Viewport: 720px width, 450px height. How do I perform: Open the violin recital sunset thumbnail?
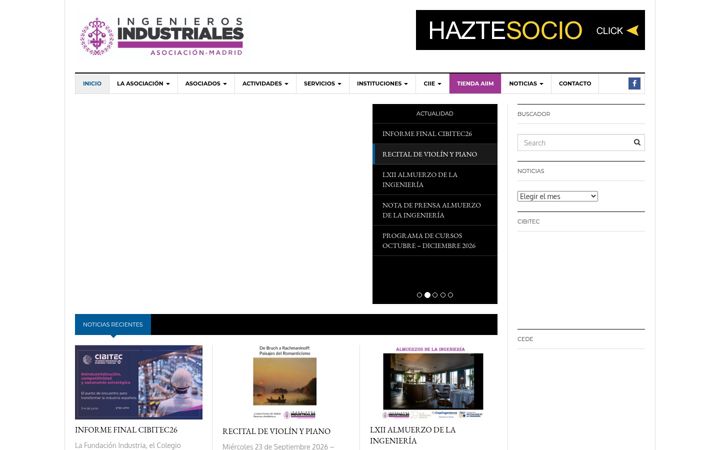point(285,382)
